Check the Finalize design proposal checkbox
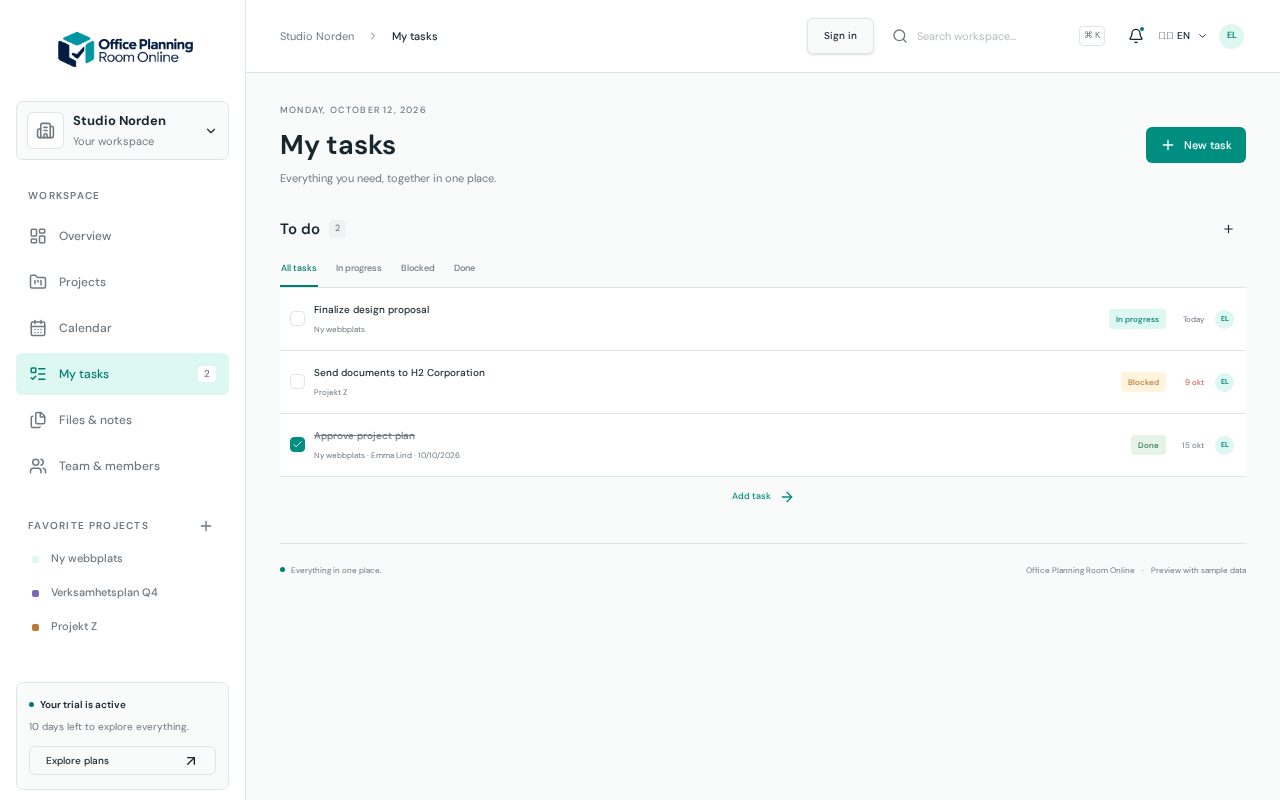The width and height of the screenshot is (1280, 800). pyautogui.click(x=297, y=319)
